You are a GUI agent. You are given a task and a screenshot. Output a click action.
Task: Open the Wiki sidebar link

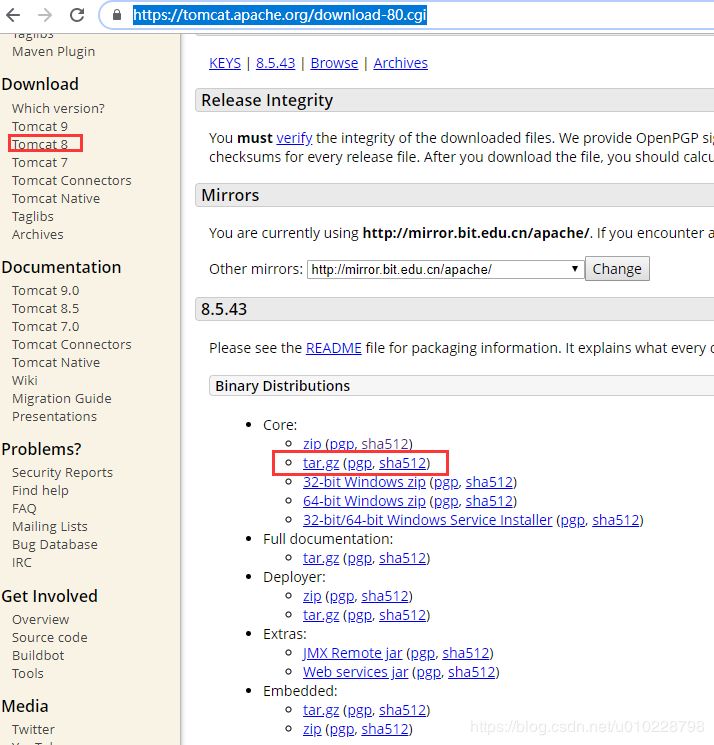25,381
